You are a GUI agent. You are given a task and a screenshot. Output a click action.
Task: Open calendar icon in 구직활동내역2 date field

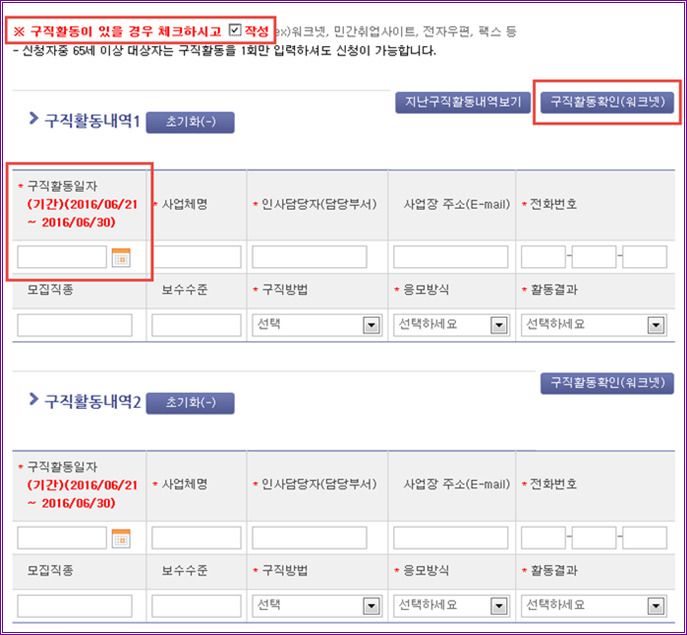(x=121, y=538)
